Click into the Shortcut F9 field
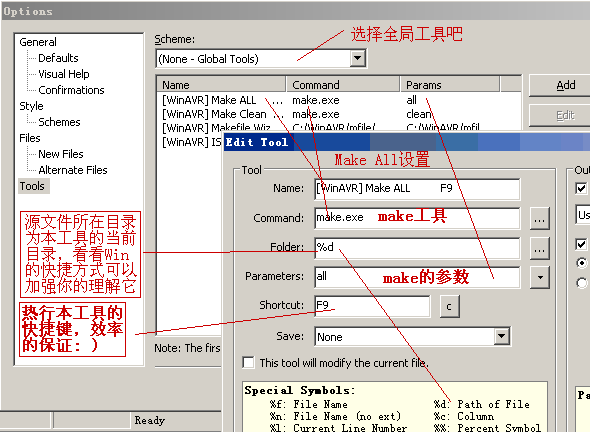The width and height of the screenshot is (590, 432). (372, 306)
